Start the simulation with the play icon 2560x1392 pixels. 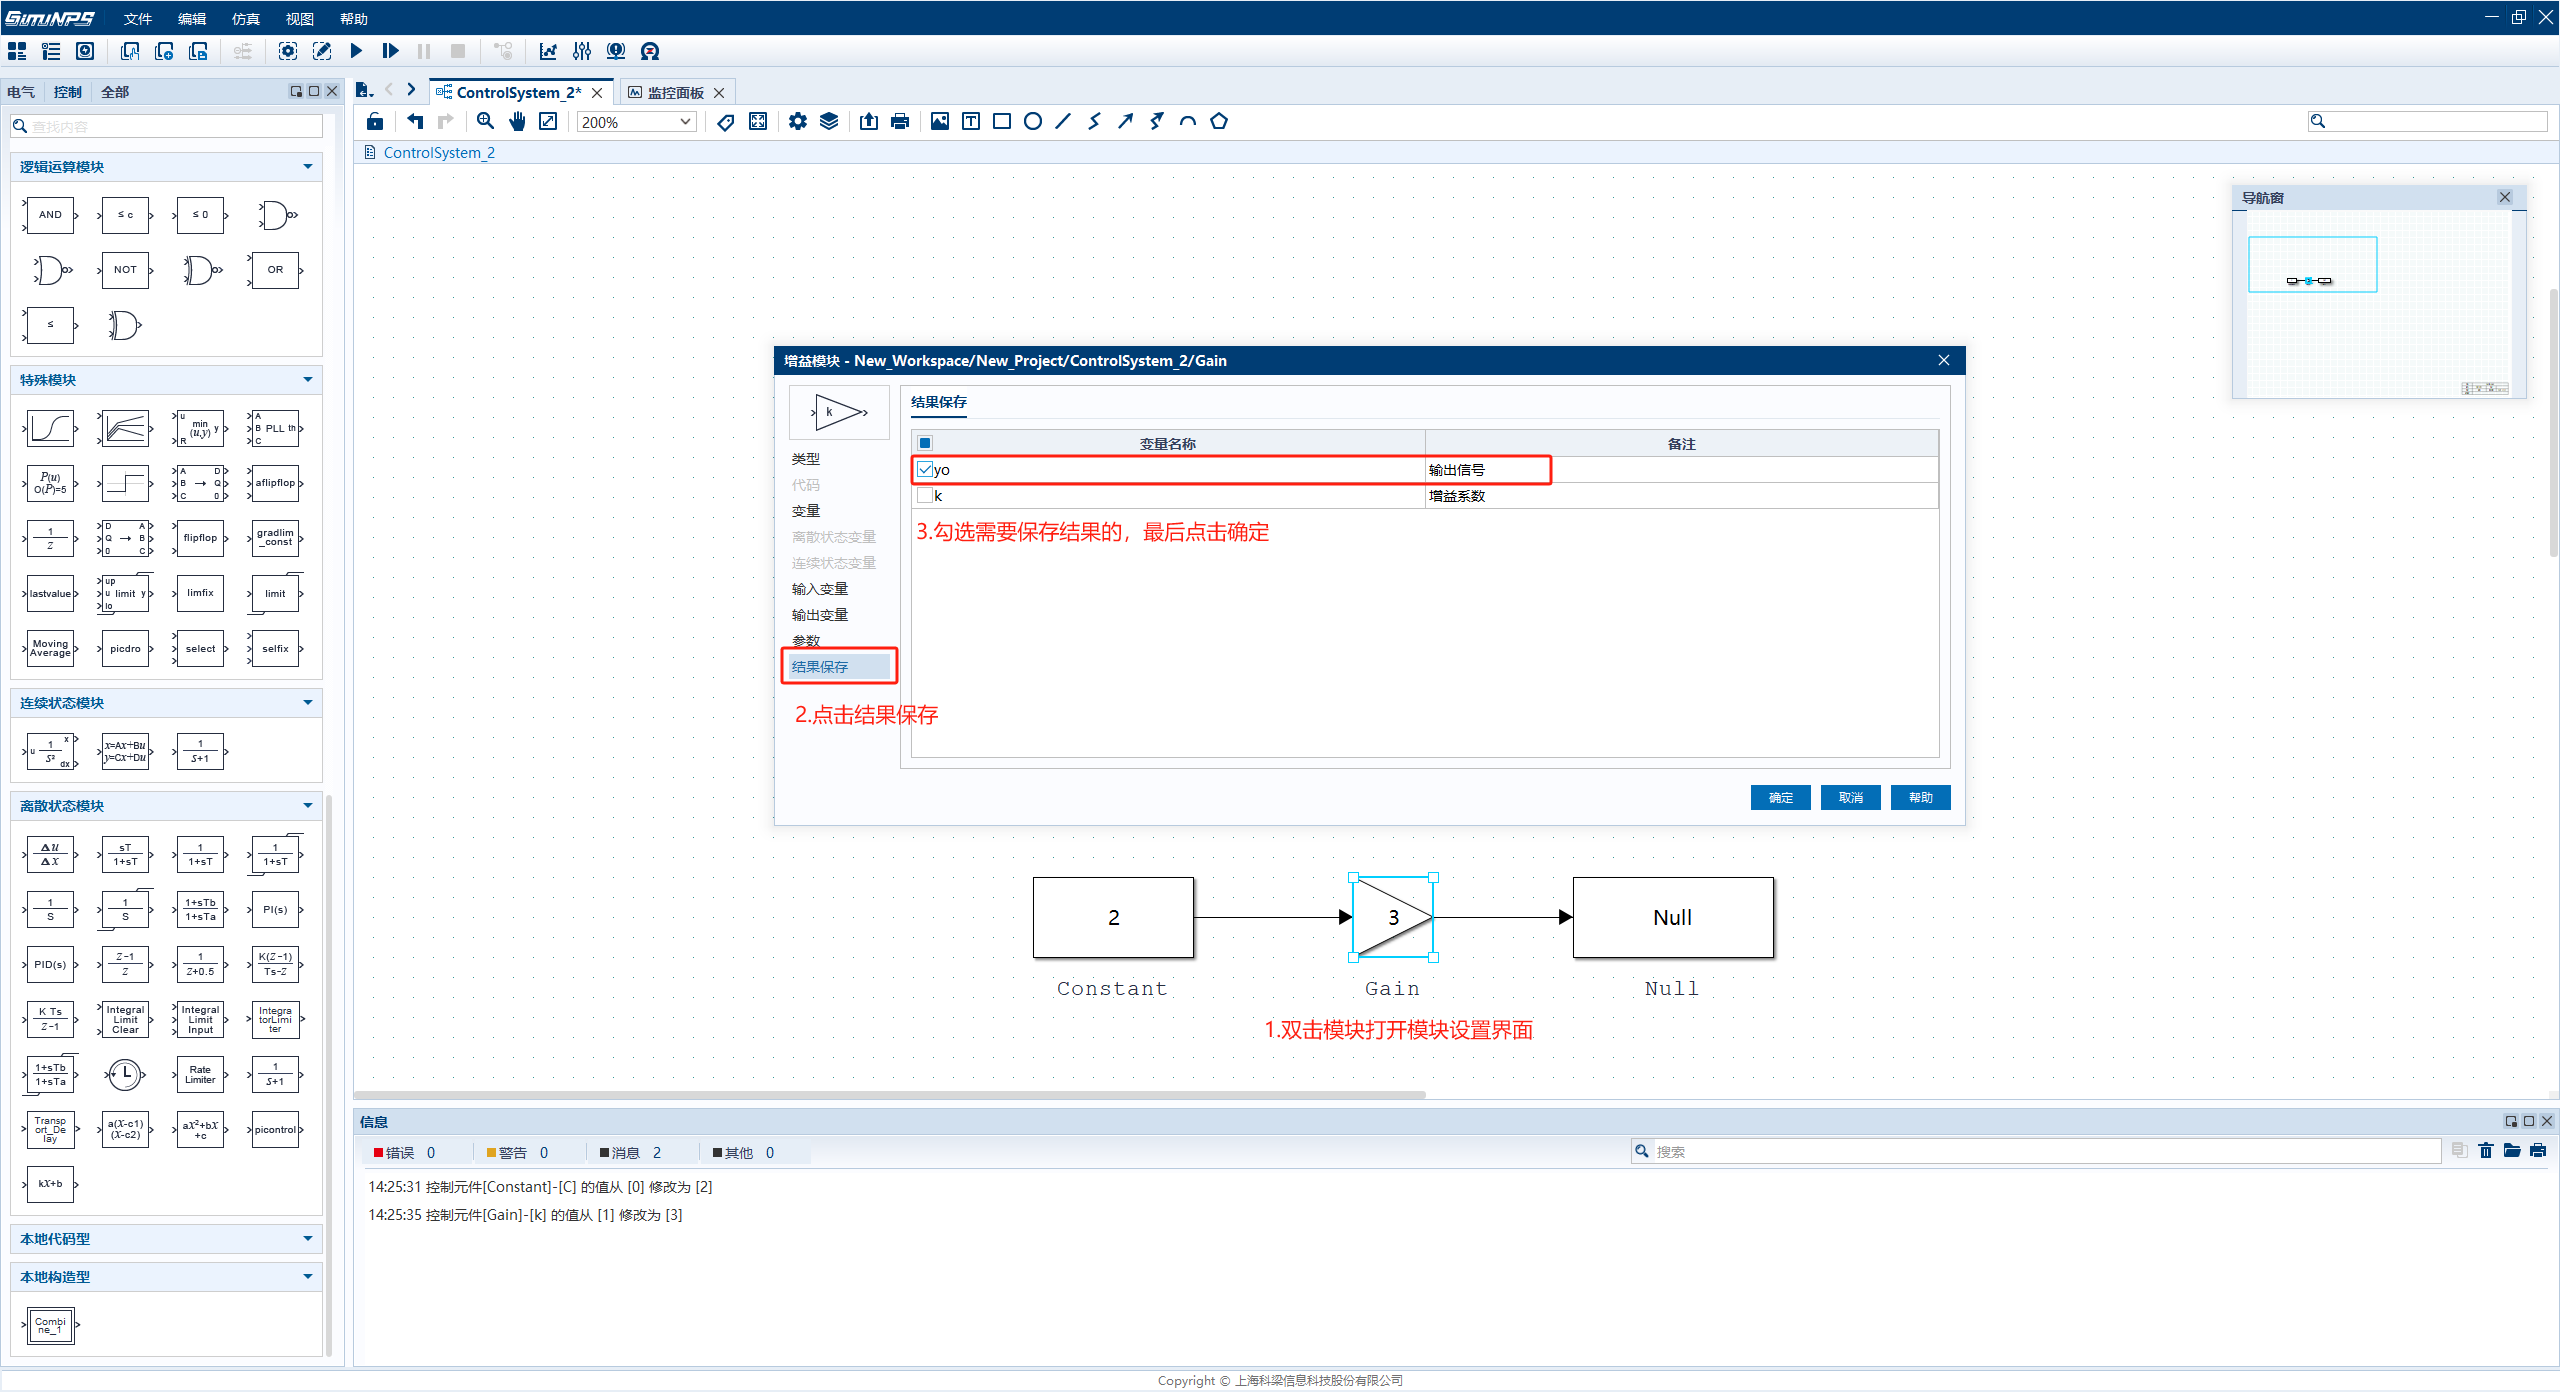(x=356, y=51)
